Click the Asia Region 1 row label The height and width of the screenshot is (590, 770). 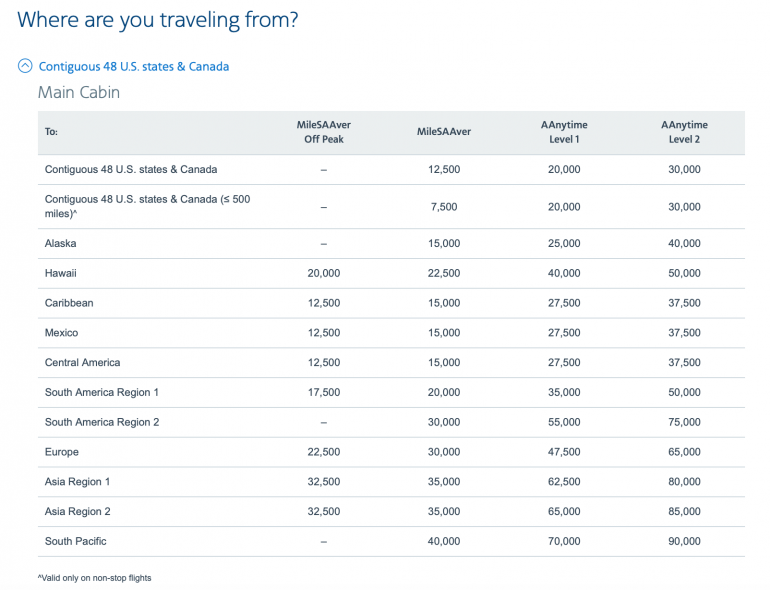click(78, 482)
